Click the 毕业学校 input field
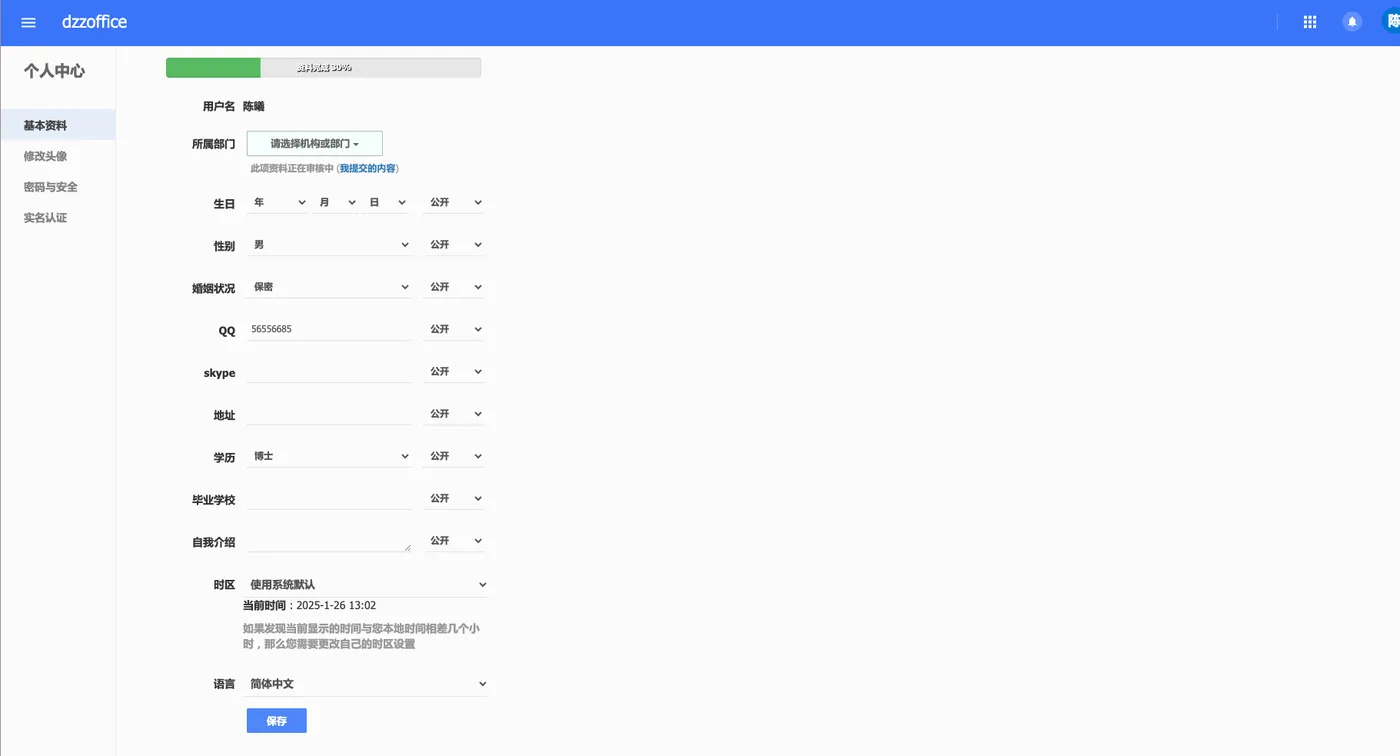 coord(330,499)
